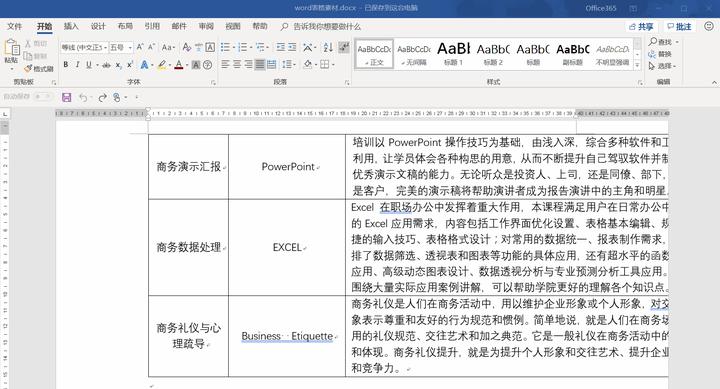
Task: Toggle strikethrough formatting
Action: pyautogui.click(x=106, y=65)
